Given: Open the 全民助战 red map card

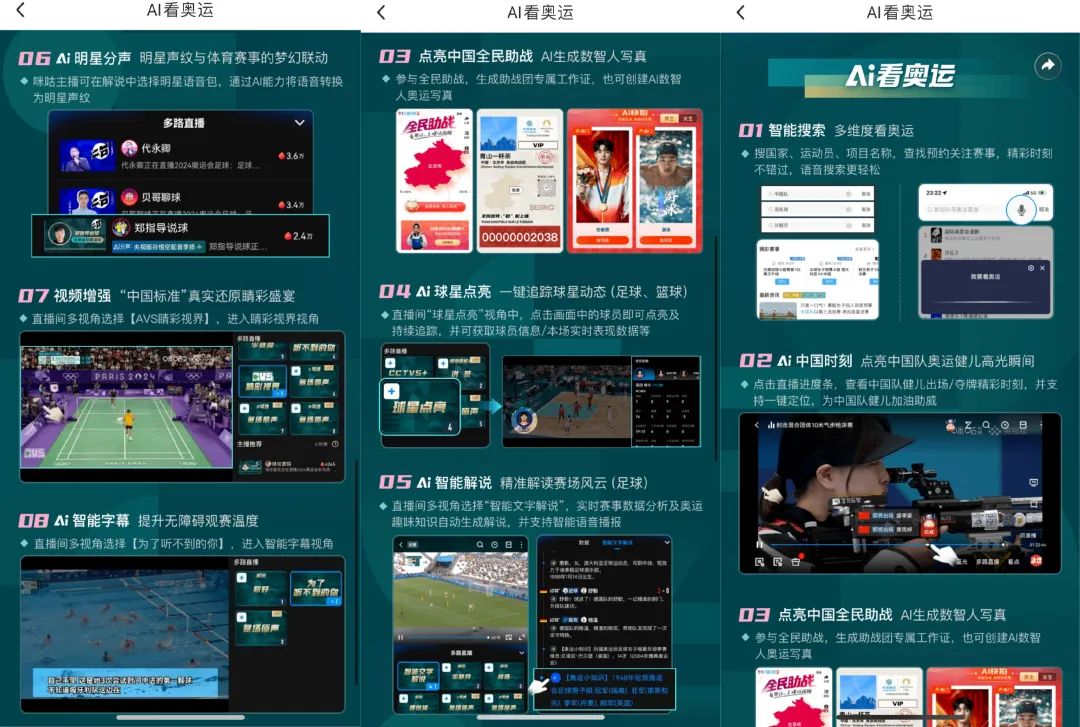Looking at the screenshot, I should pyautogui.click(x=435, y=181).
